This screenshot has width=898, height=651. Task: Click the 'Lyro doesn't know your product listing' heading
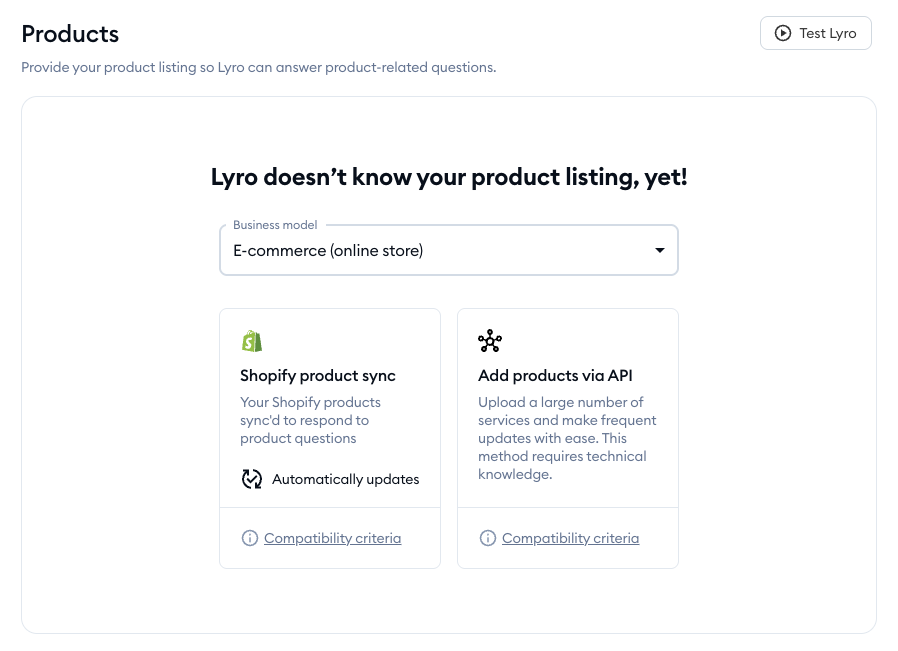click(449, 178)
